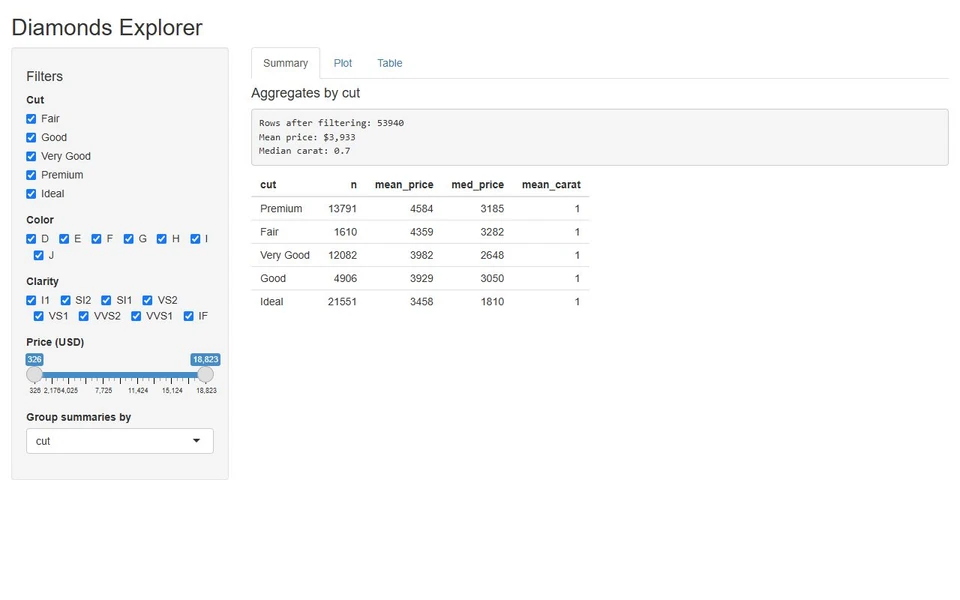Toggle clarity VVS2 checkbox
This screenshot has height=600, width=960.
click(84, 316)
